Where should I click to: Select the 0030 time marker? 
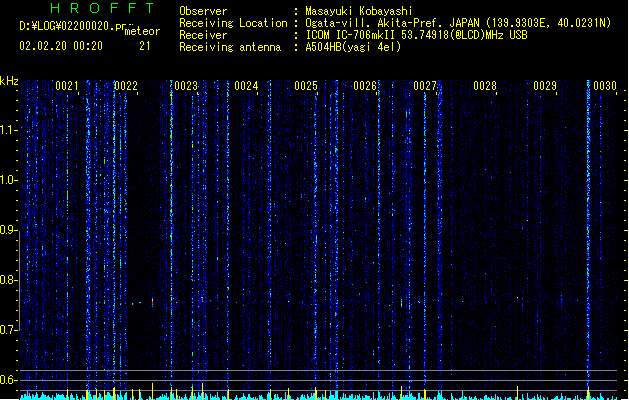tap(605, 85)
